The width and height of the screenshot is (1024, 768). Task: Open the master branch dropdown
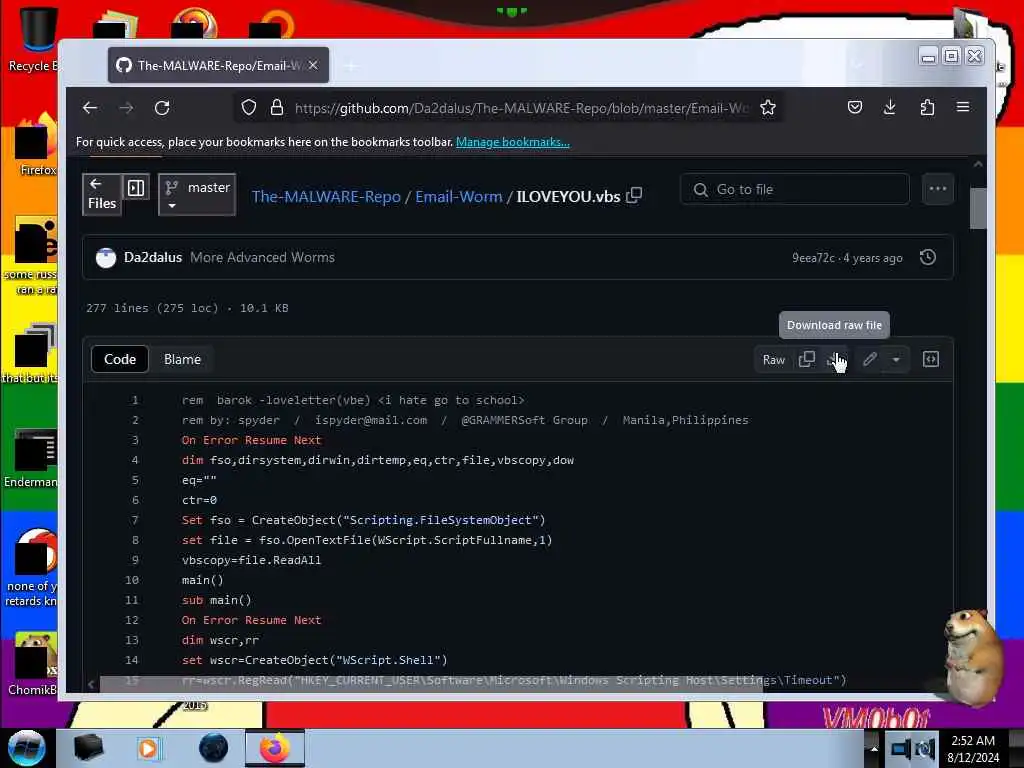[197, 195]
